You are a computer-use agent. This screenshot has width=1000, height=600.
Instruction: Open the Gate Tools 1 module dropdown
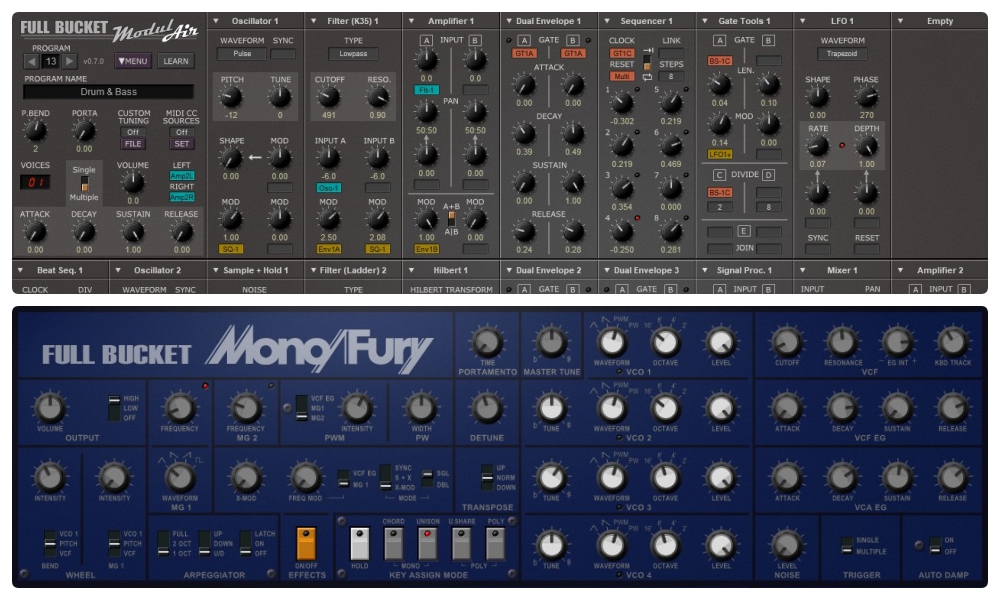coord(705,21)
